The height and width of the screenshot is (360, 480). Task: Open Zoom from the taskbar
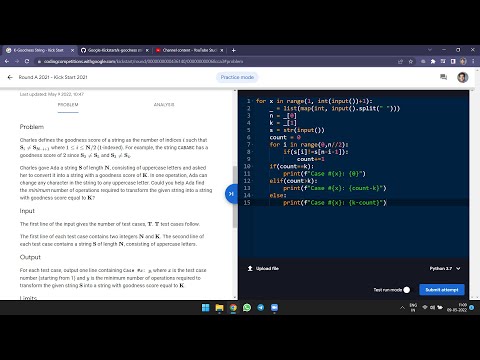click(274, 308)
